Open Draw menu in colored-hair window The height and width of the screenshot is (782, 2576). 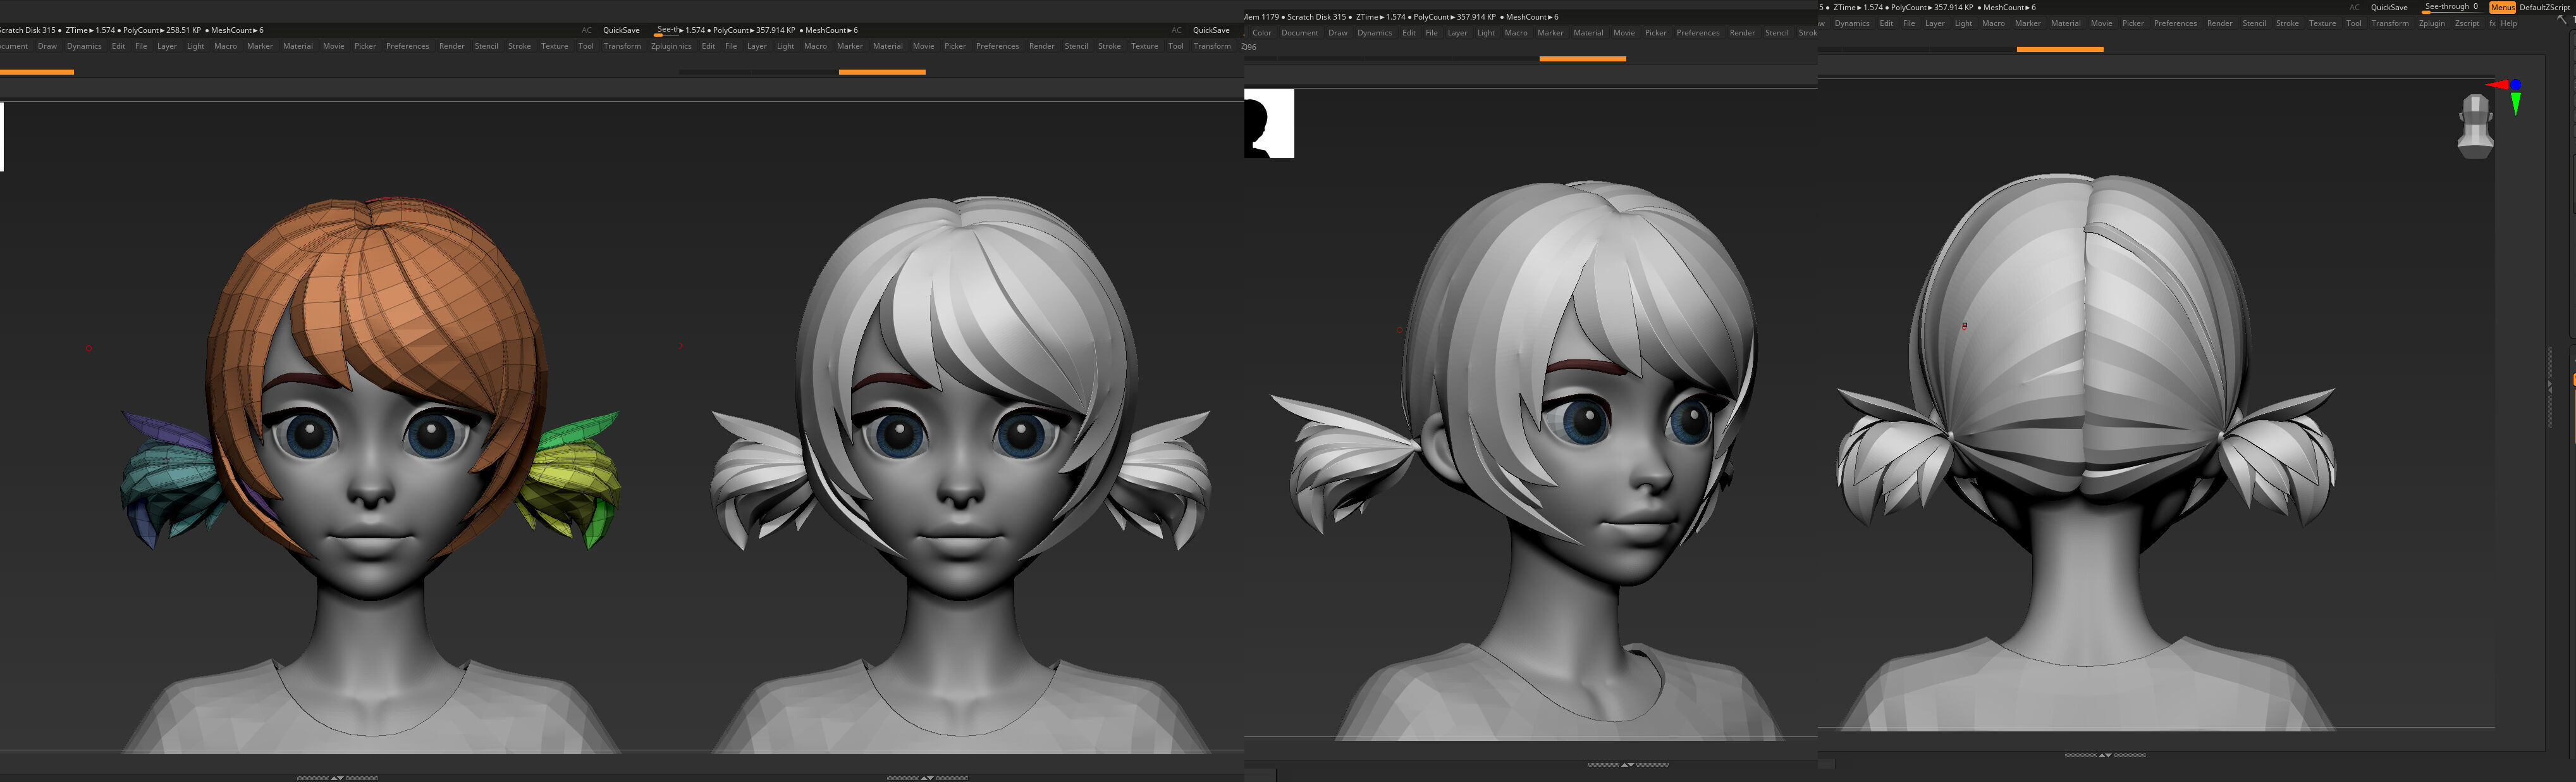tap(47, 46)
